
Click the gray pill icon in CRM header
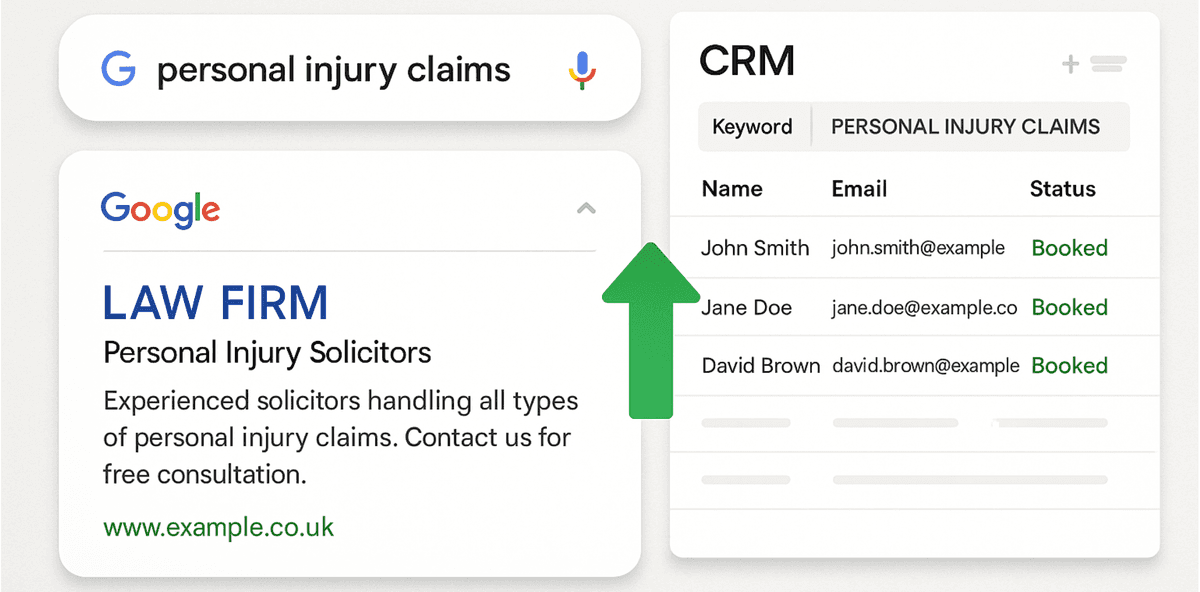click(x=1108, y=65)
